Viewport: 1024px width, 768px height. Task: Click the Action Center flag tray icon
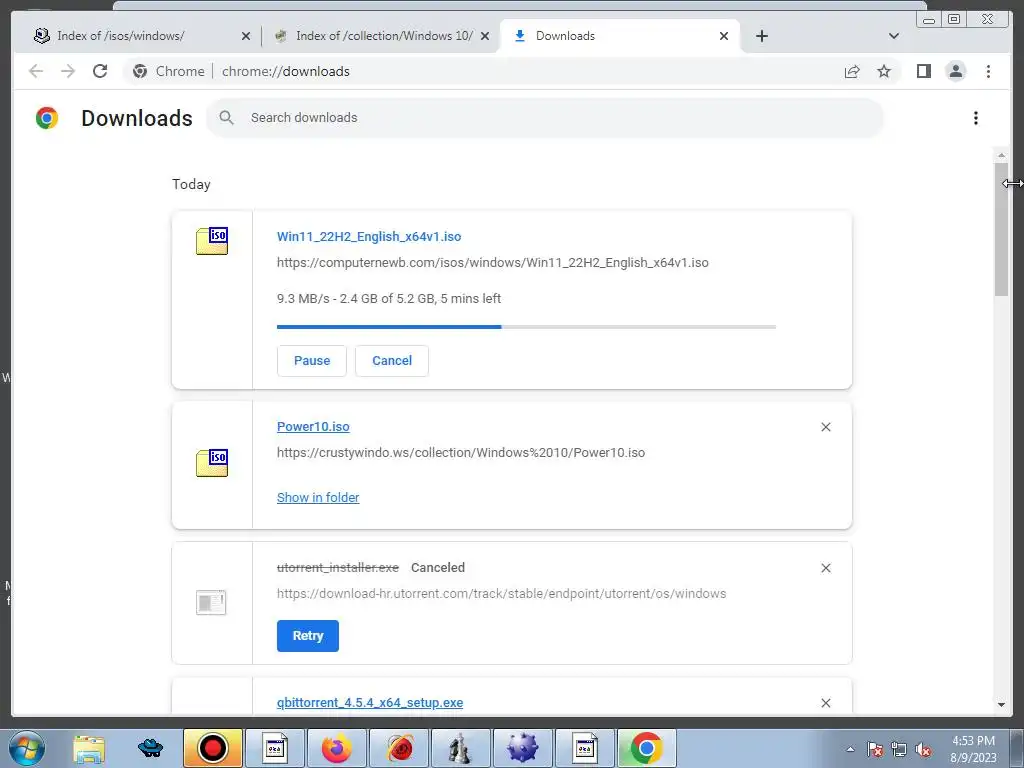874,749
